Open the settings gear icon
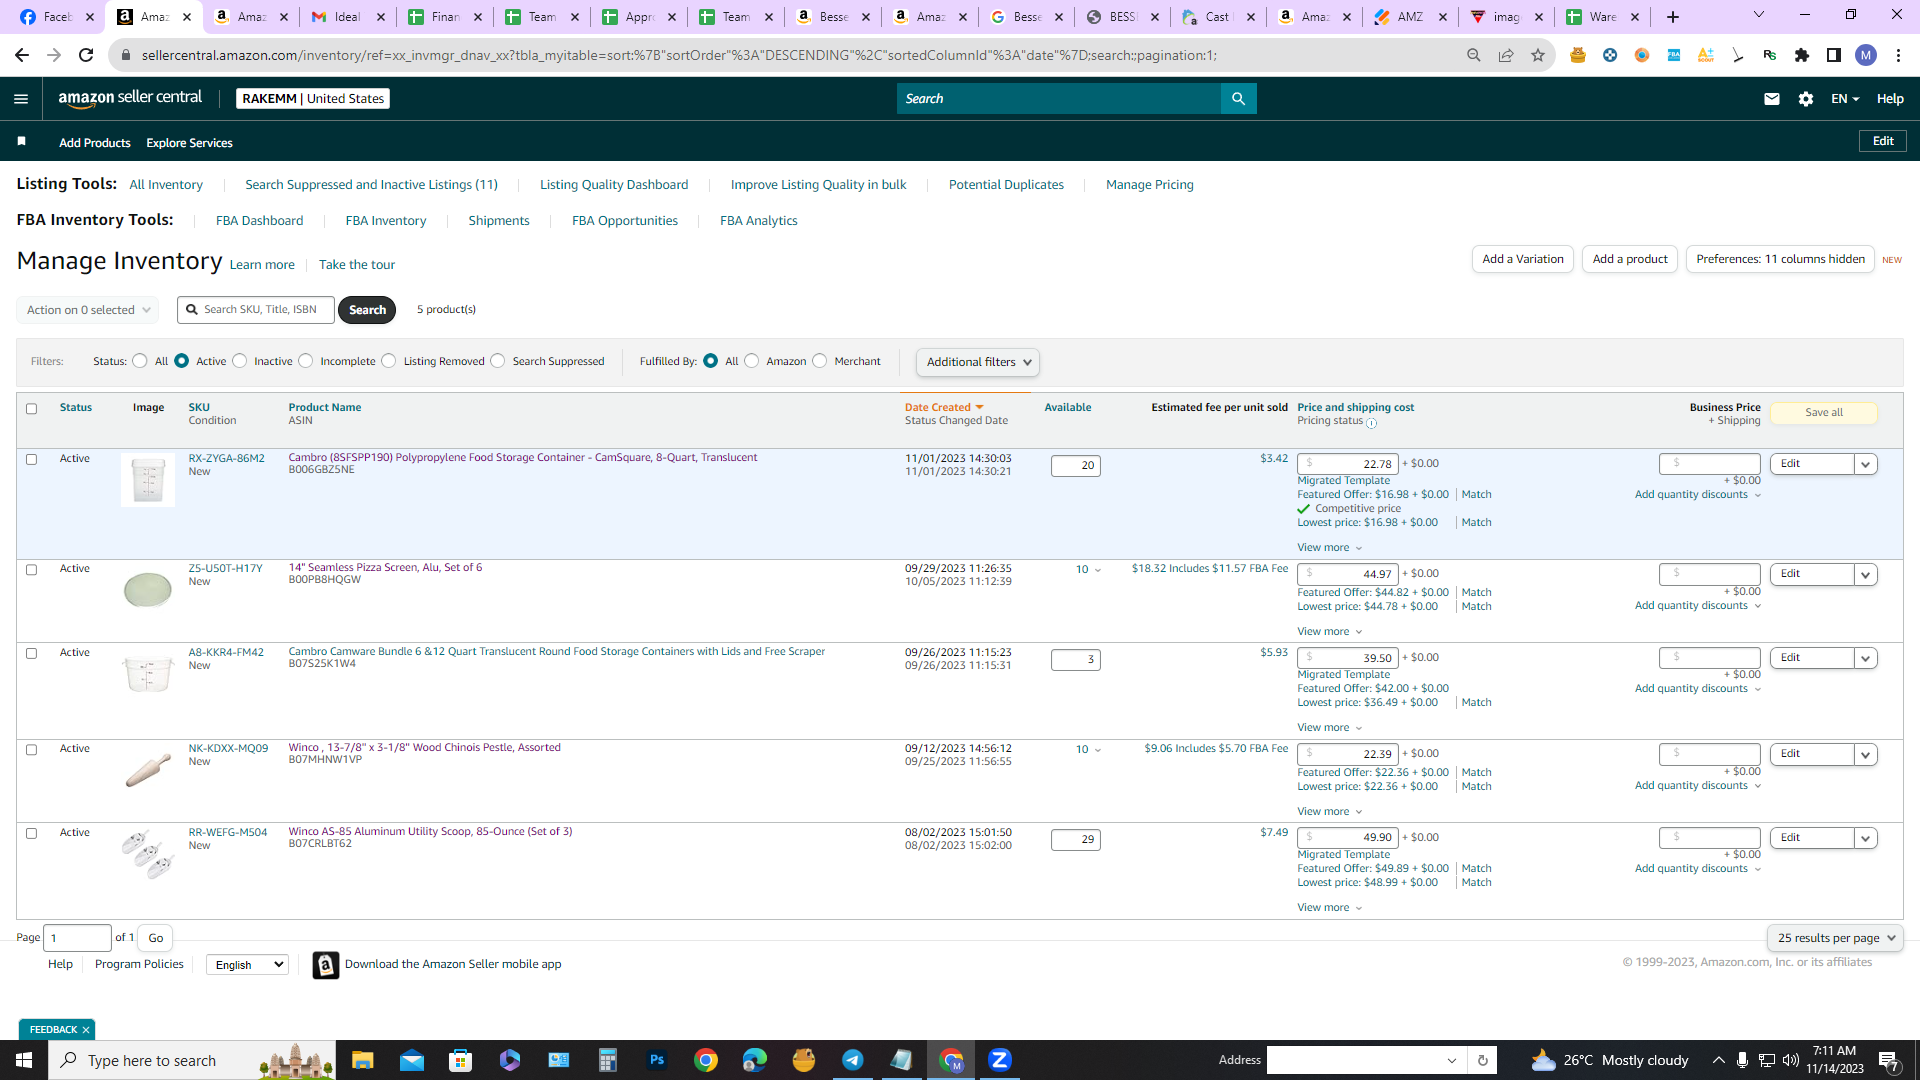Image resolution: width=1920 pixels, height=1080 pixels. coord(1805,99)
